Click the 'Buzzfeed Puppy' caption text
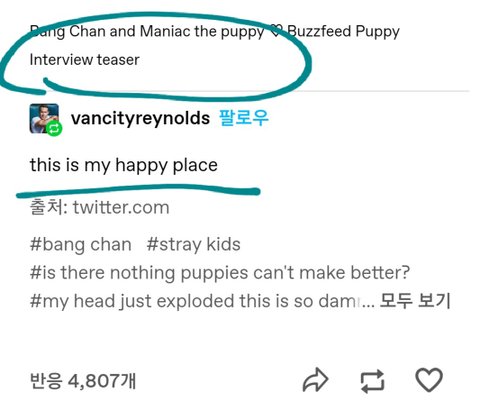The width and height of the screenshot is (480, 411). (343, 32)
